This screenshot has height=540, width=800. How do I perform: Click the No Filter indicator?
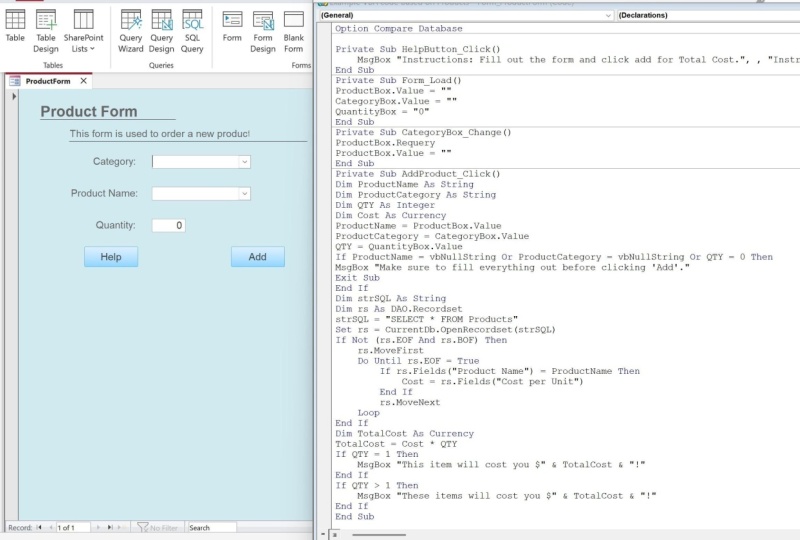[x=158, y=527]
